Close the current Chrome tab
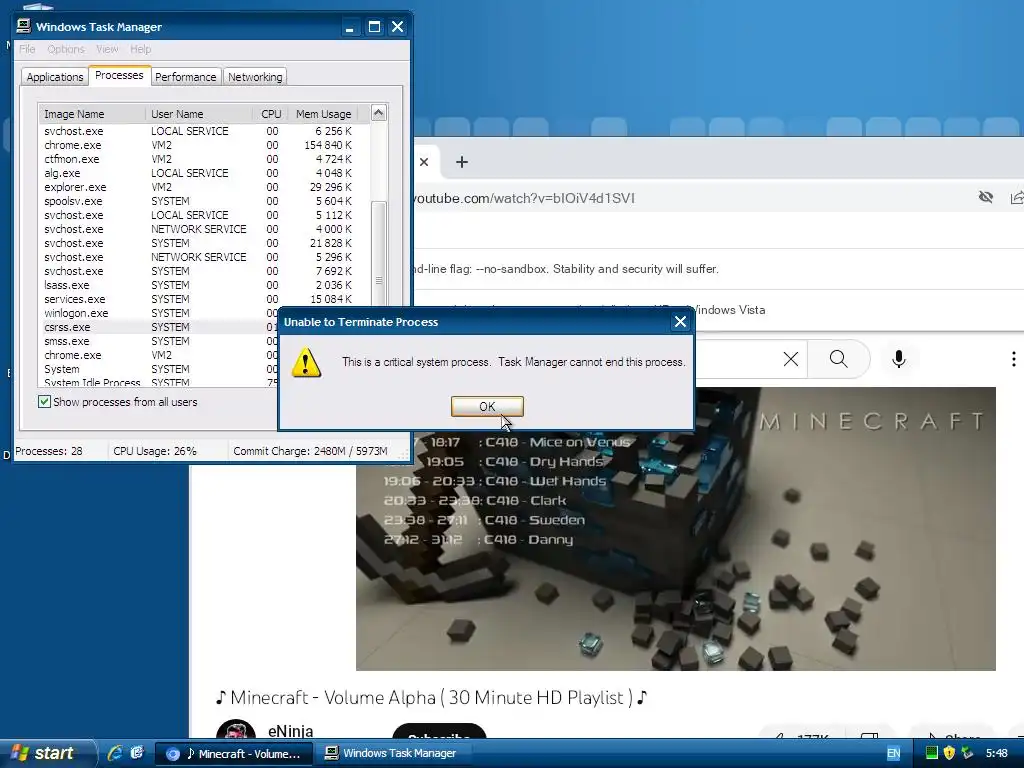 click(424, 162)
